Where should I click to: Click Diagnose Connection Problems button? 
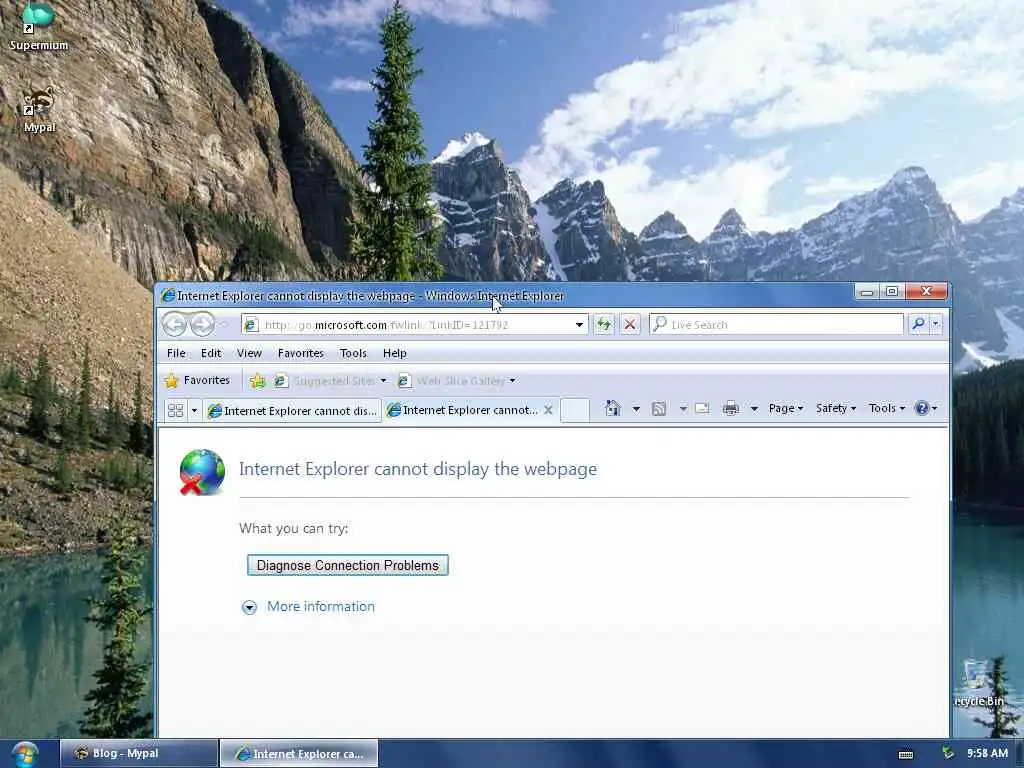[x=347, y=565]
